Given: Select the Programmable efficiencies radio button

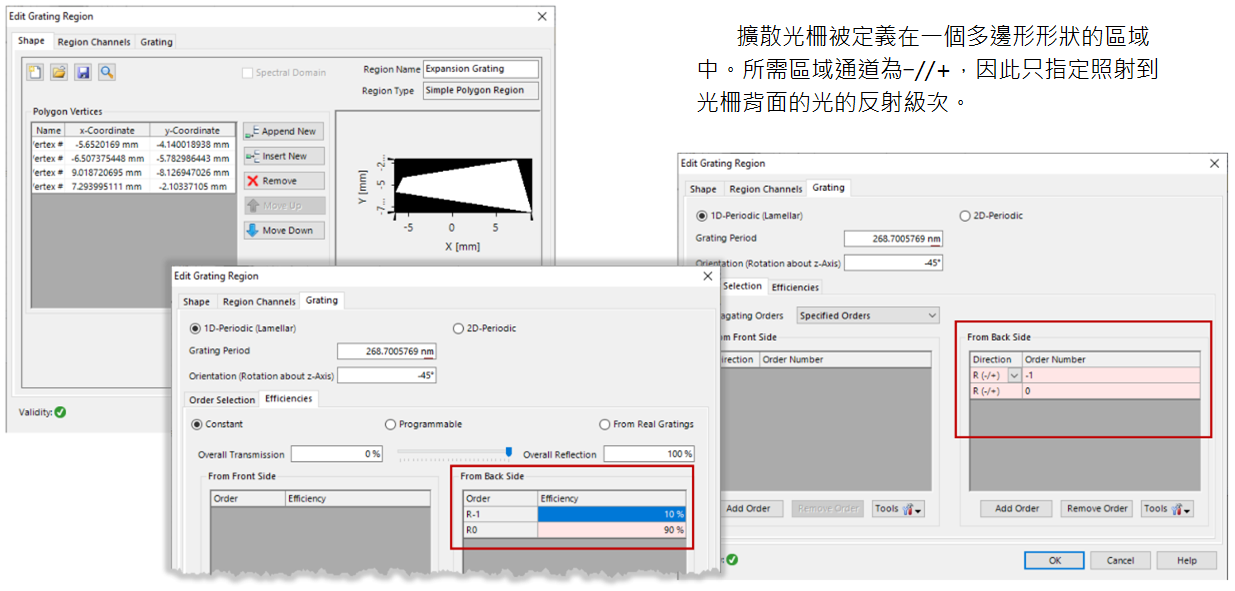Looking at the screenshot, I should pos(391,424).
